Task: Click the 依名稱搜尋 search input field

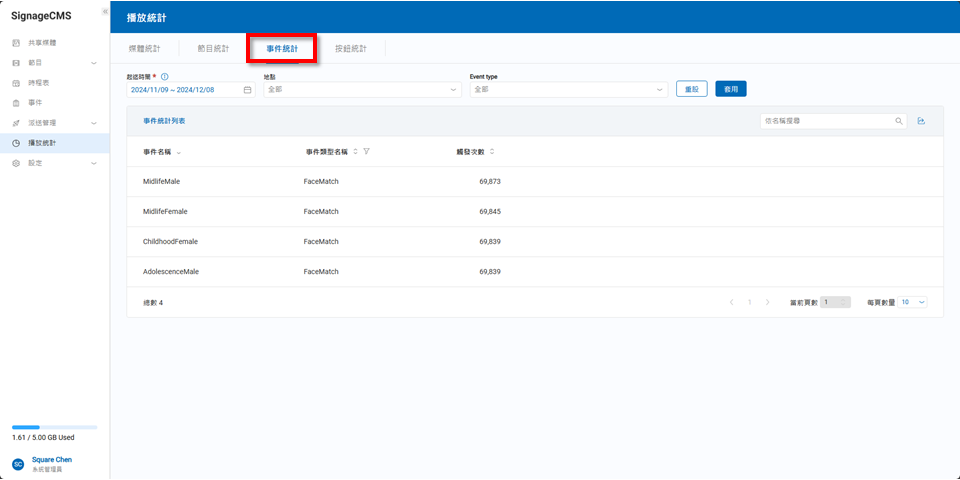Action: (x=825, y=121)
